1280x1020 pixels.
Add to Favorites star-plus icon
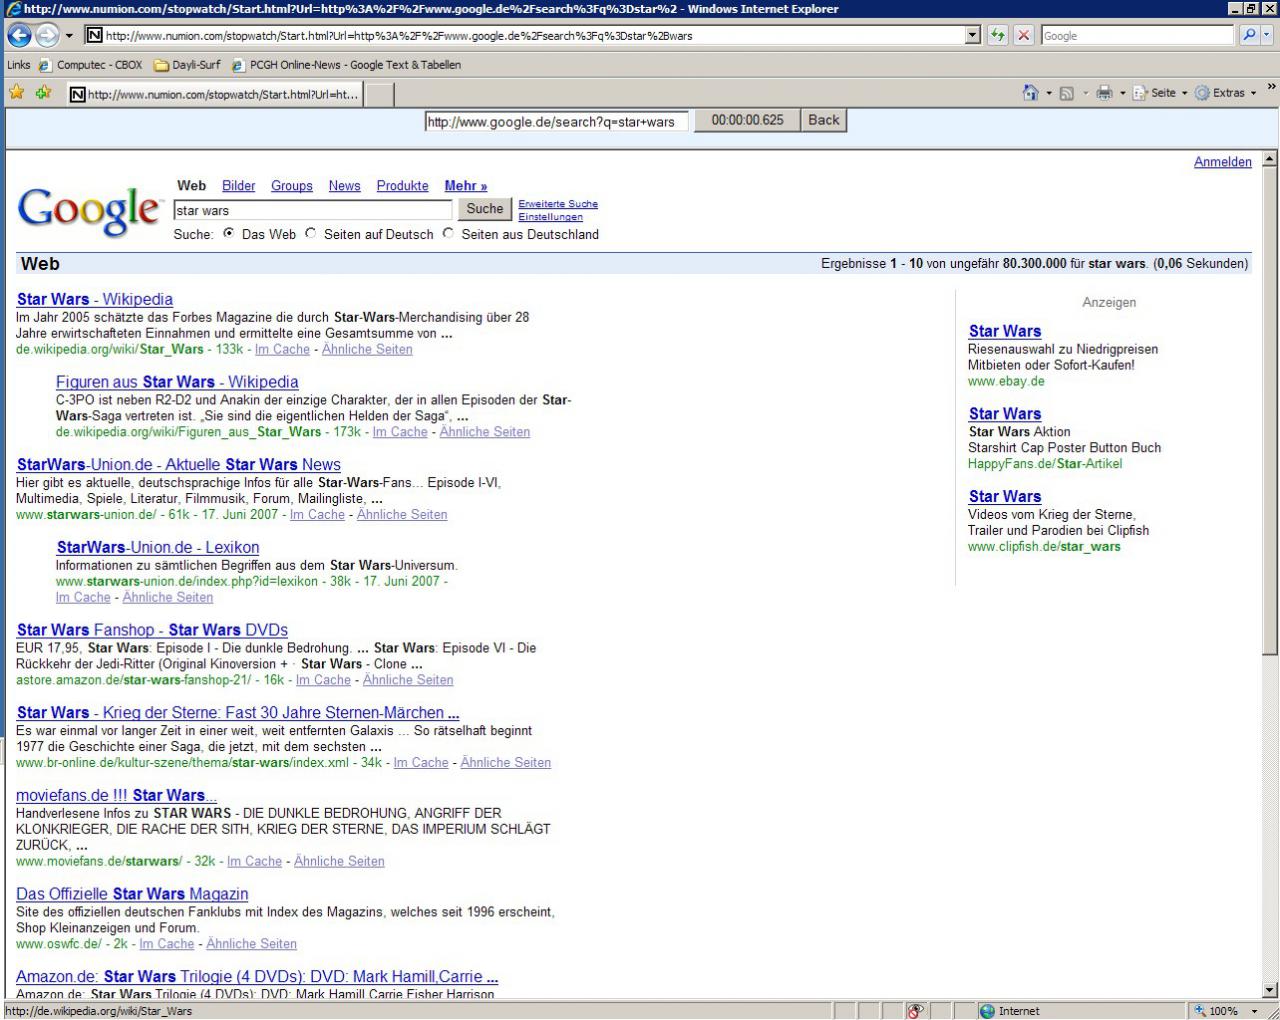tap(43, 93)
